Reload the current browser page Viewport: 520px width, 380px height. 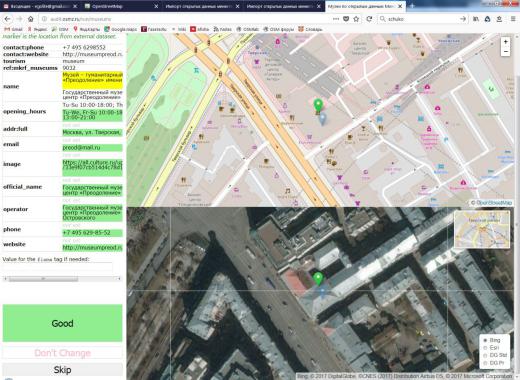point(369,19)
